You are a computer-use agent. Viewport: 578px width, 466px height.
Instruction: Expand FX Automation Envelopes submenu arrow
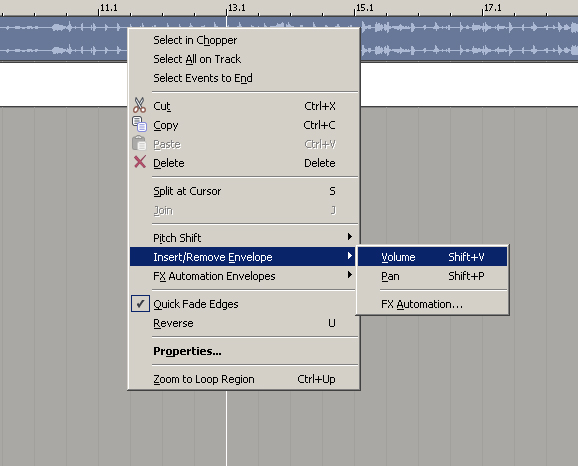click(349, 275)
